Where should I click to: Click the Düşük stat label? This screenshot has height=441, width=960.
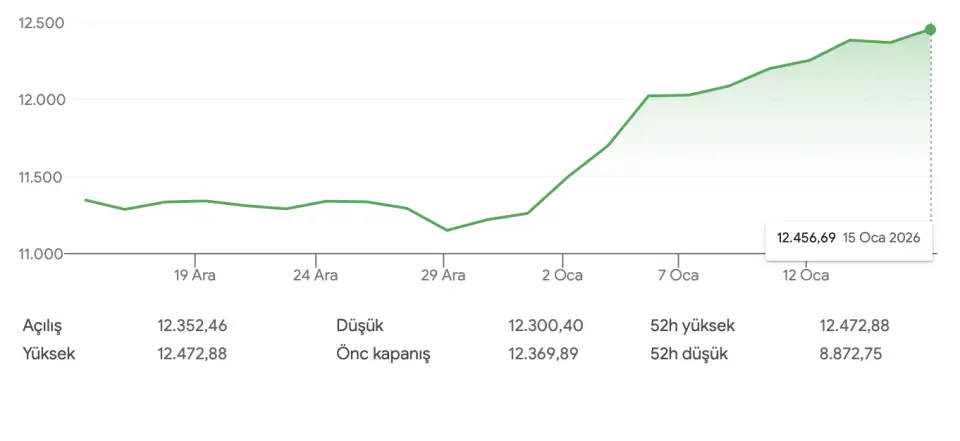[360, 326]
